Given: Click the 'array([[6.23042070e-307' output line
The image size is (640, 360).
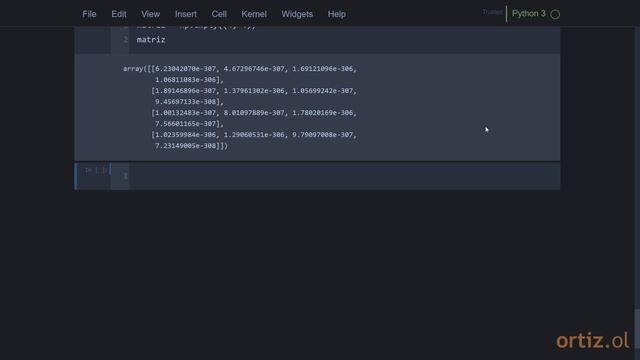Looking at the screenshot, I should [240, 69].
